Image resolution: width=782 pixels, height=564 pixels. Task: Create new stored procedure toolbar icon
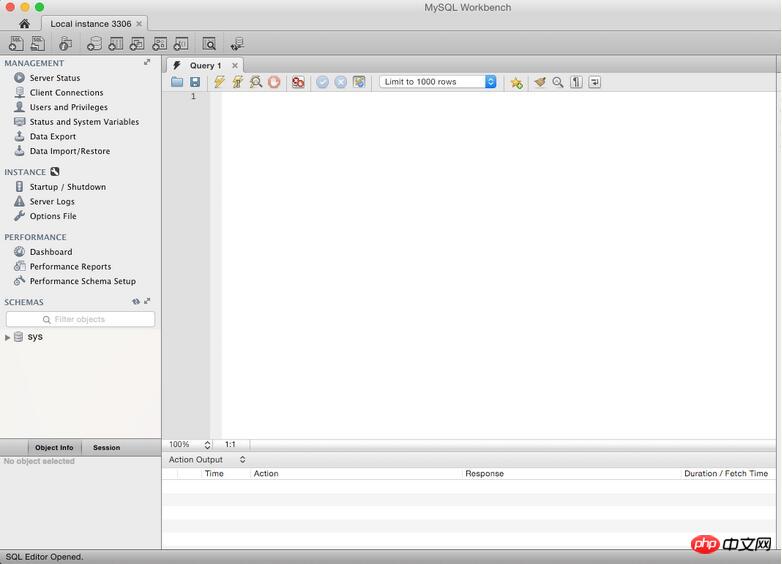(159, 44)
